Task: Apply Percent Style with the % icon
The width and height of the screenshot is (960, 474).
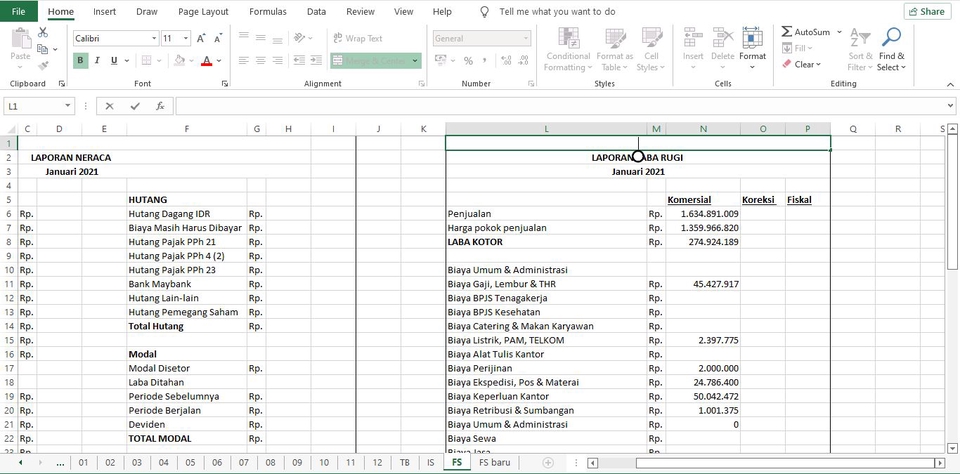Action: tap(468, 61)
